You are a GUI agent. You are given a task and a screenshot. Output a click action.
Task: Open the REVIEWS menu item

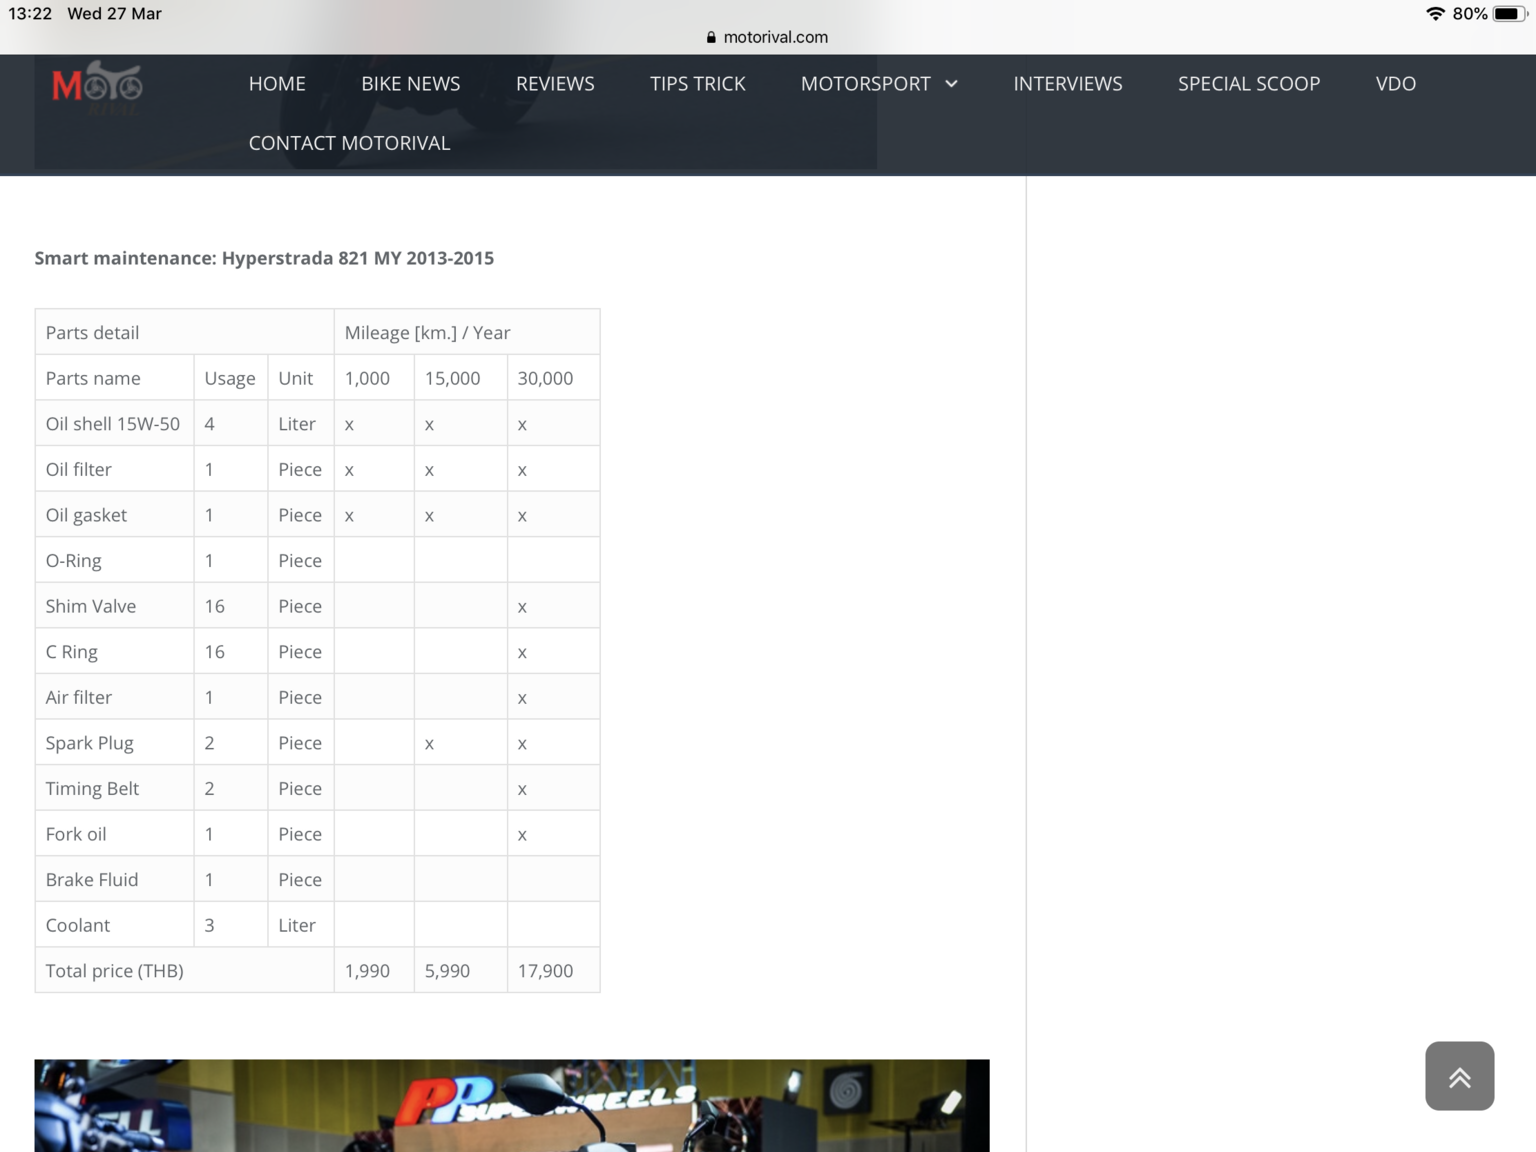point(555,84)
